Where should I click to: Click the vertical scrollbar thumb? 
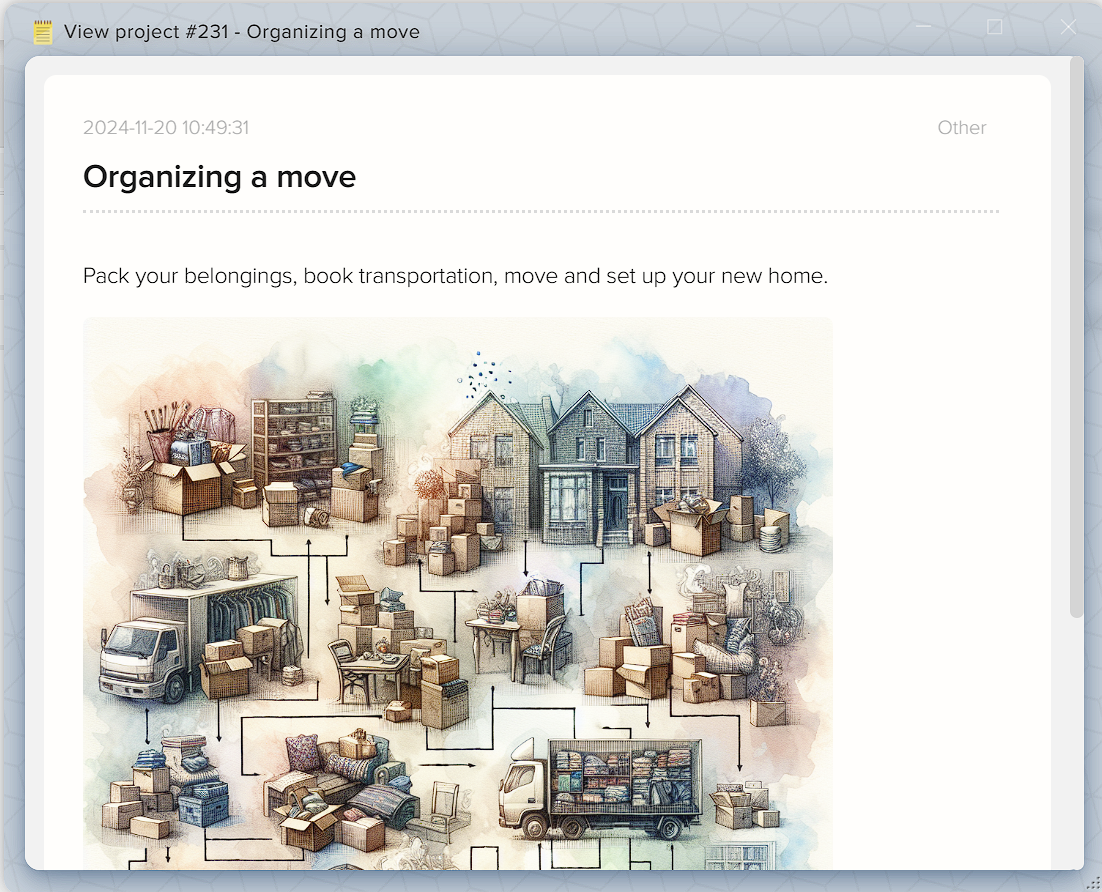click(x=1076, y=337)
